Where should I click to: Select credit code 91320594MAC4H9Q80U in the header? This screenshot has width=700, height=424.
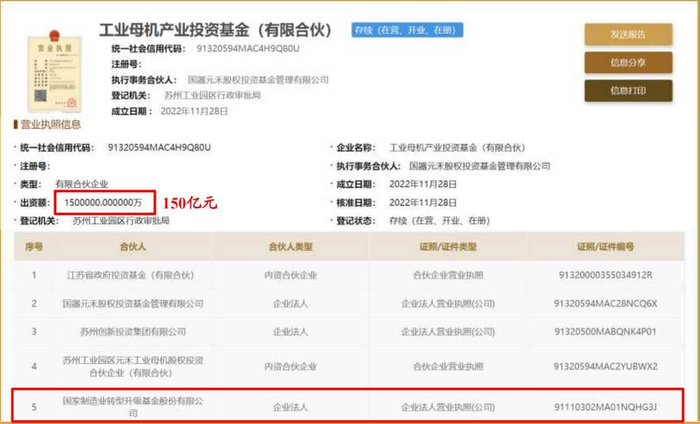tap(248, 48)
